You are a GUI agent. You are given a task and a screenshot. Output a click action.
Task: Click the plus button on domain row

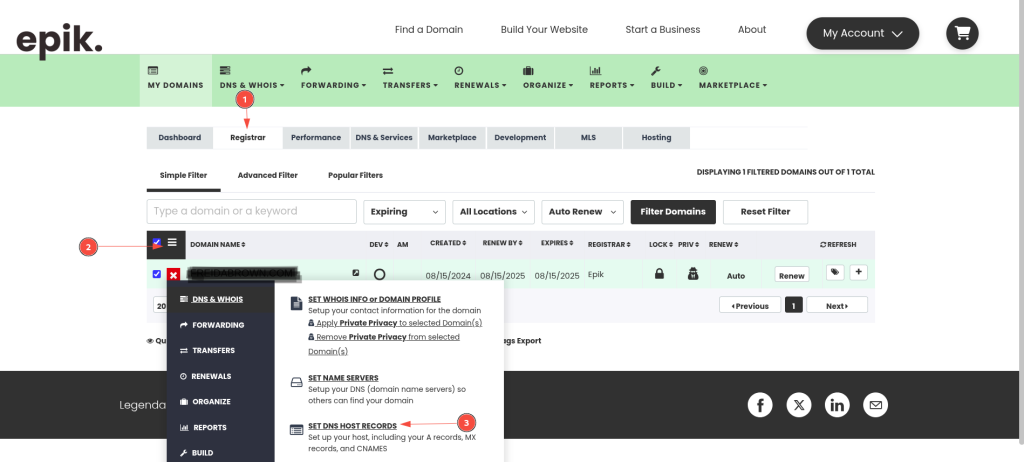tap(858, 272)
